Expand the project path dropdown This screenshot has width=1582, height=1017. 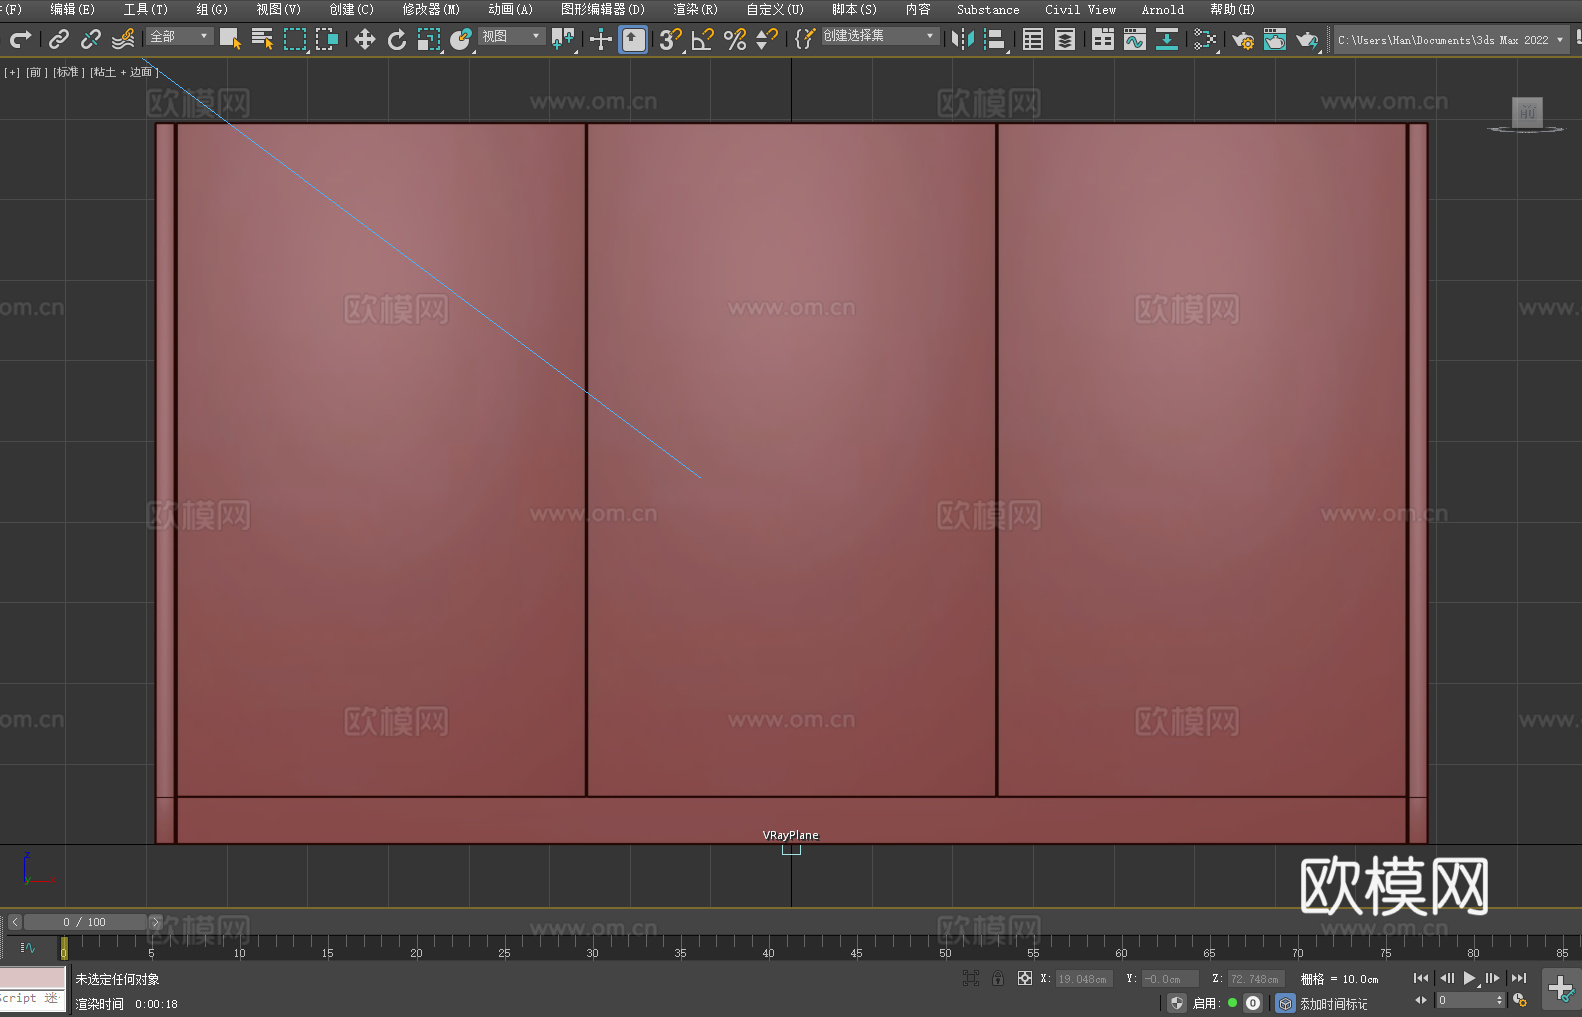pos(1560,40)
